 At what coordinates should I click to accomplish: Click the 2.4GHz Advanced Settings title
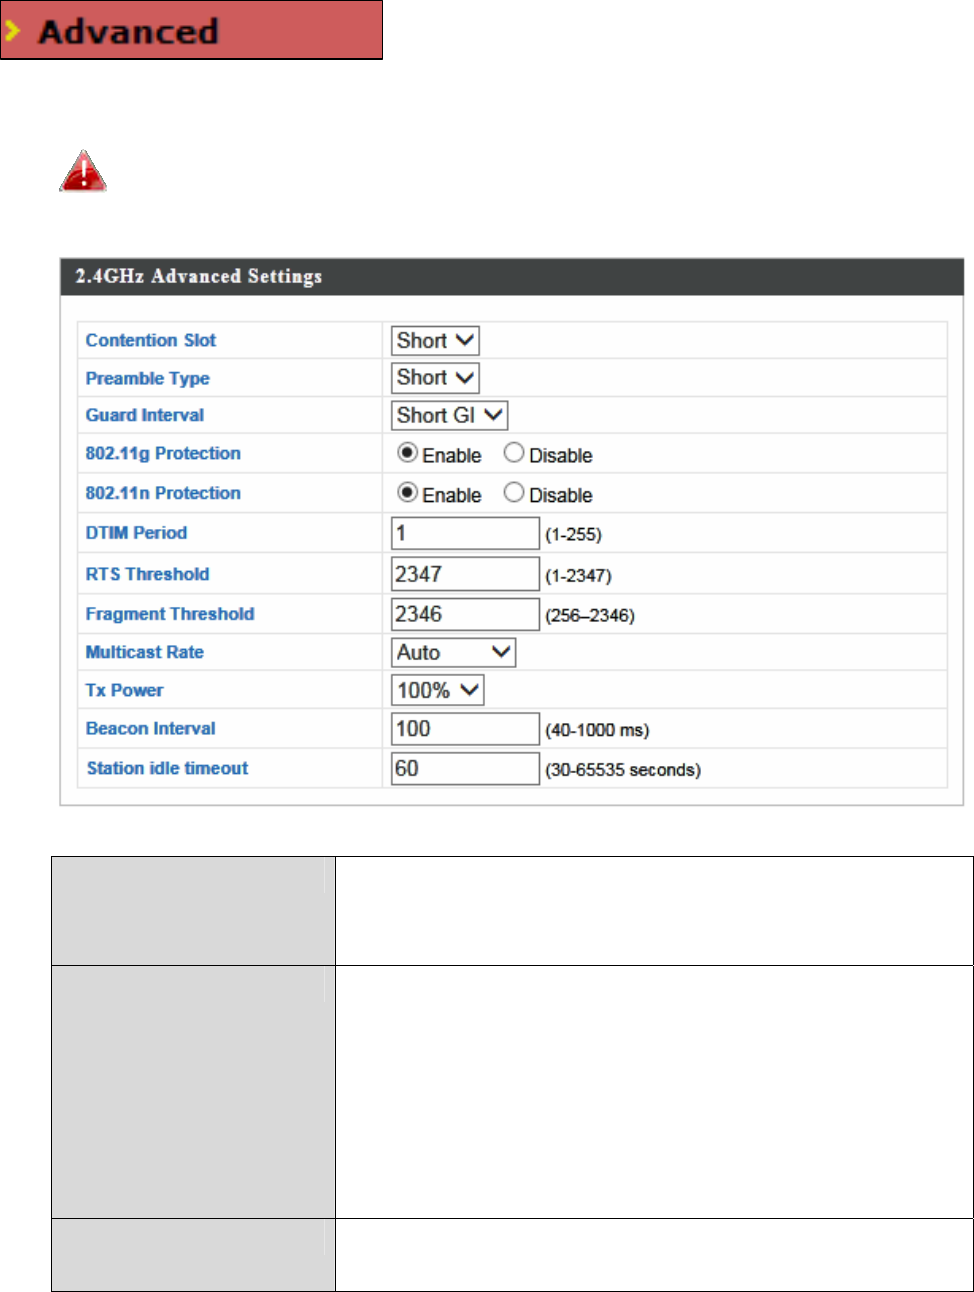(199, 276)
